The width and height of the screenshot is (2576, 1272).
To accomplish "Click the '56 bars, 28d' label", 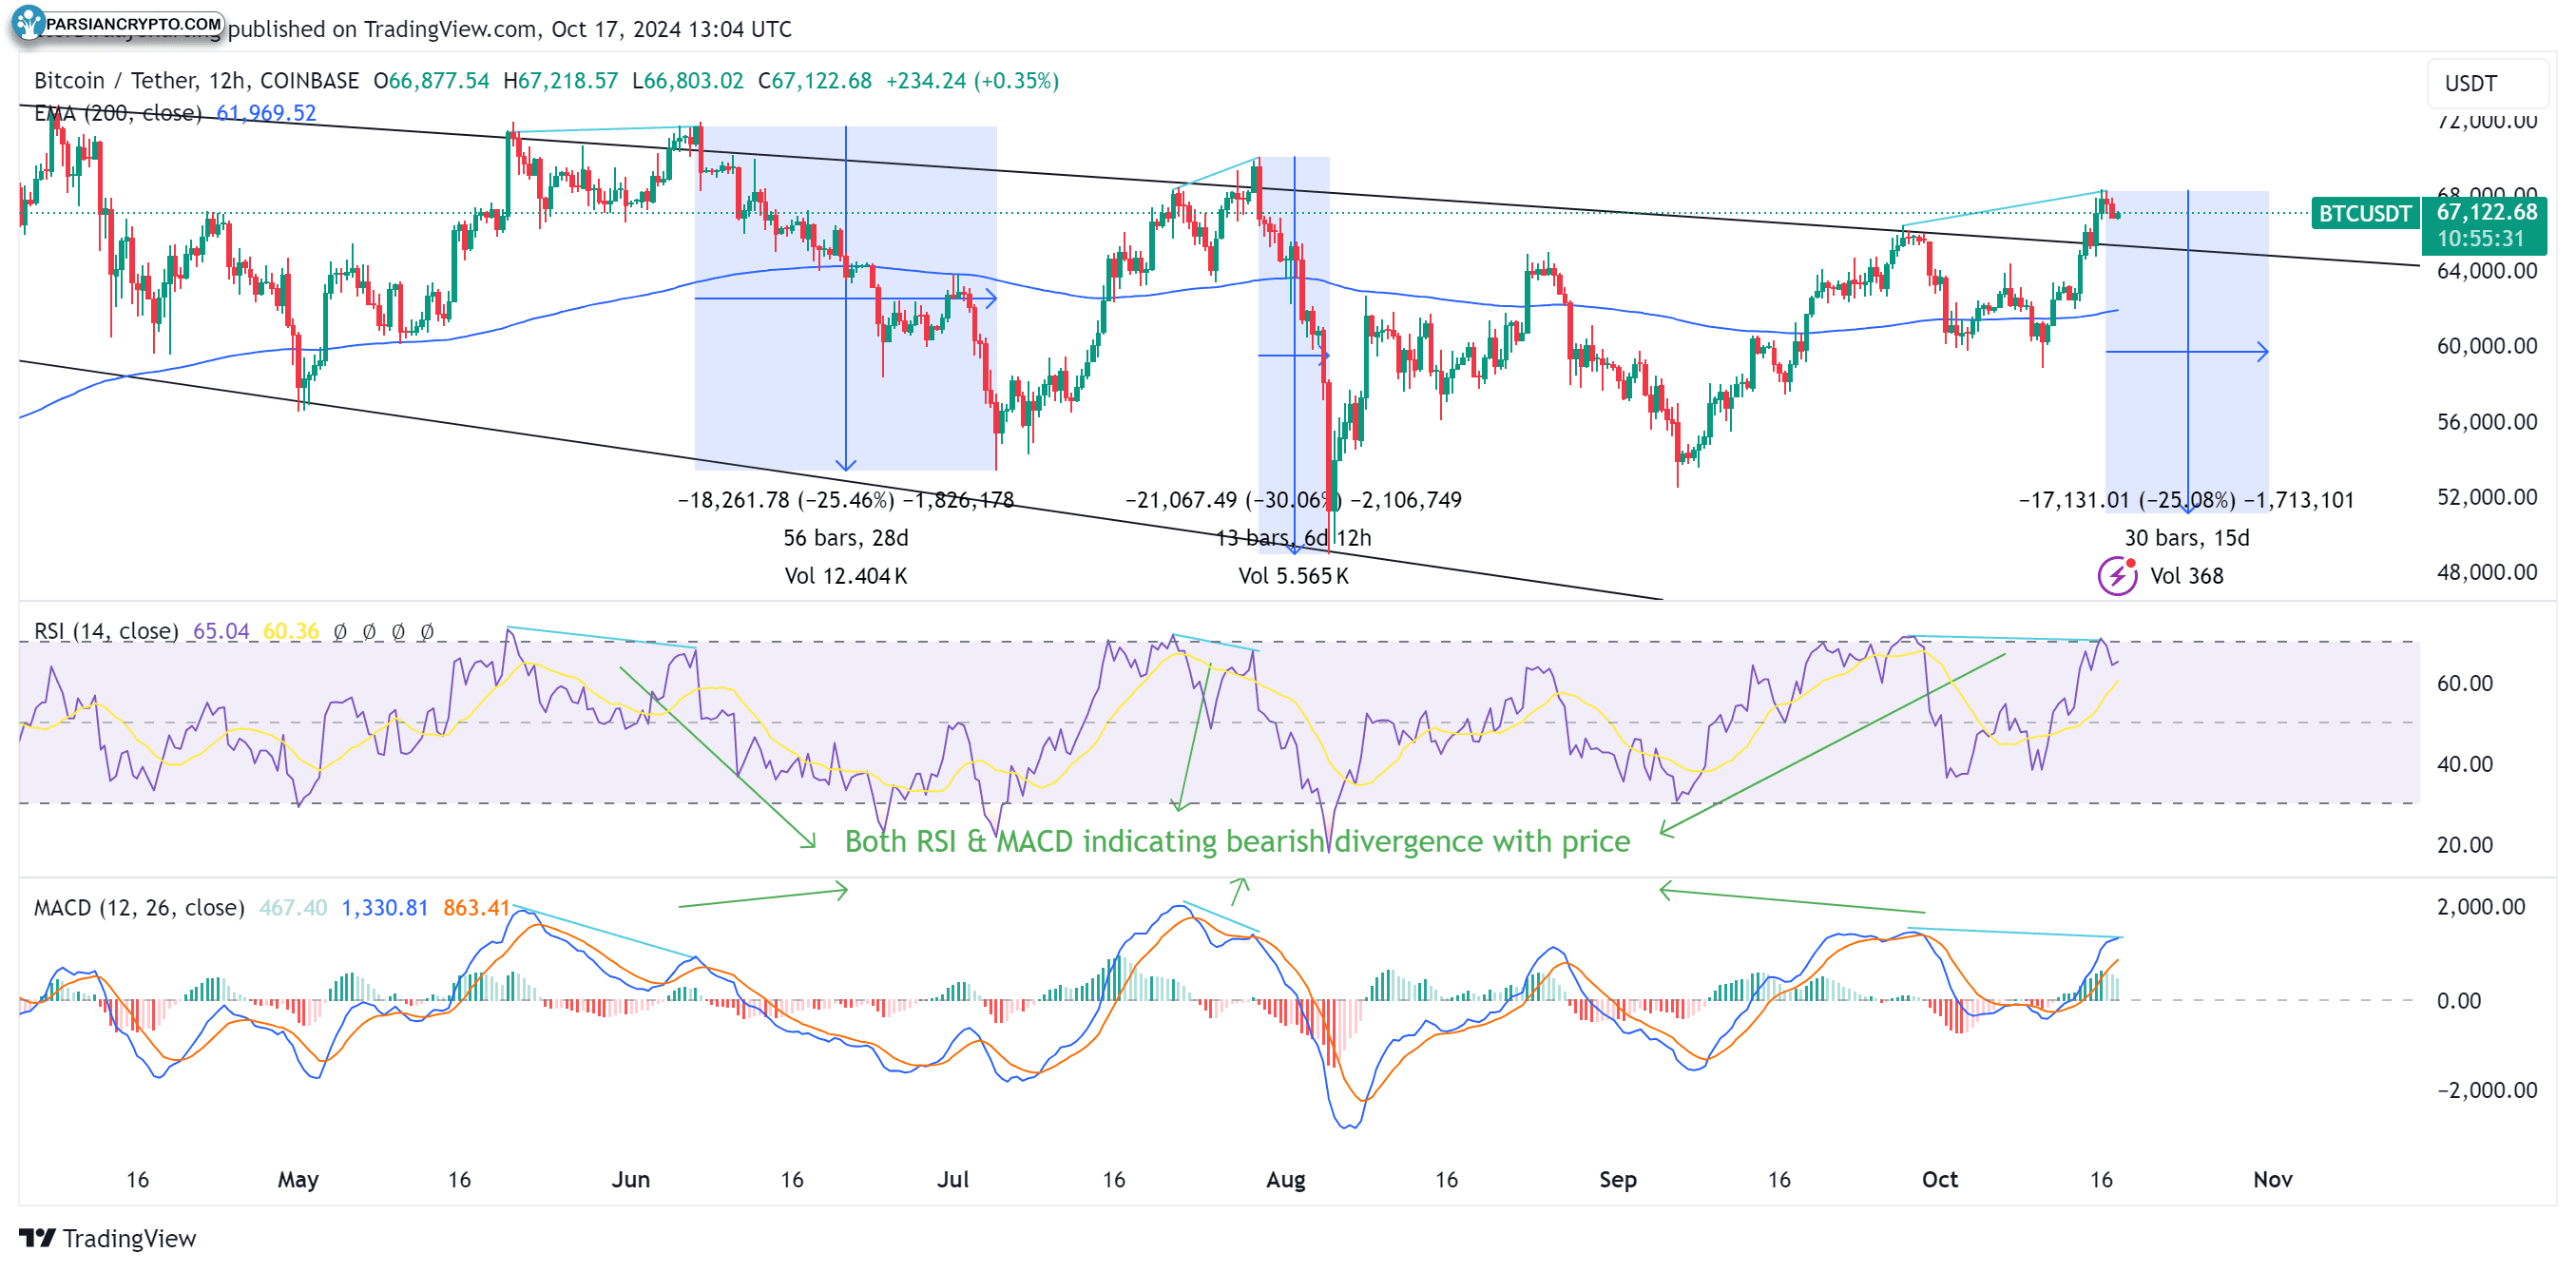I will [x=846, y=538].
